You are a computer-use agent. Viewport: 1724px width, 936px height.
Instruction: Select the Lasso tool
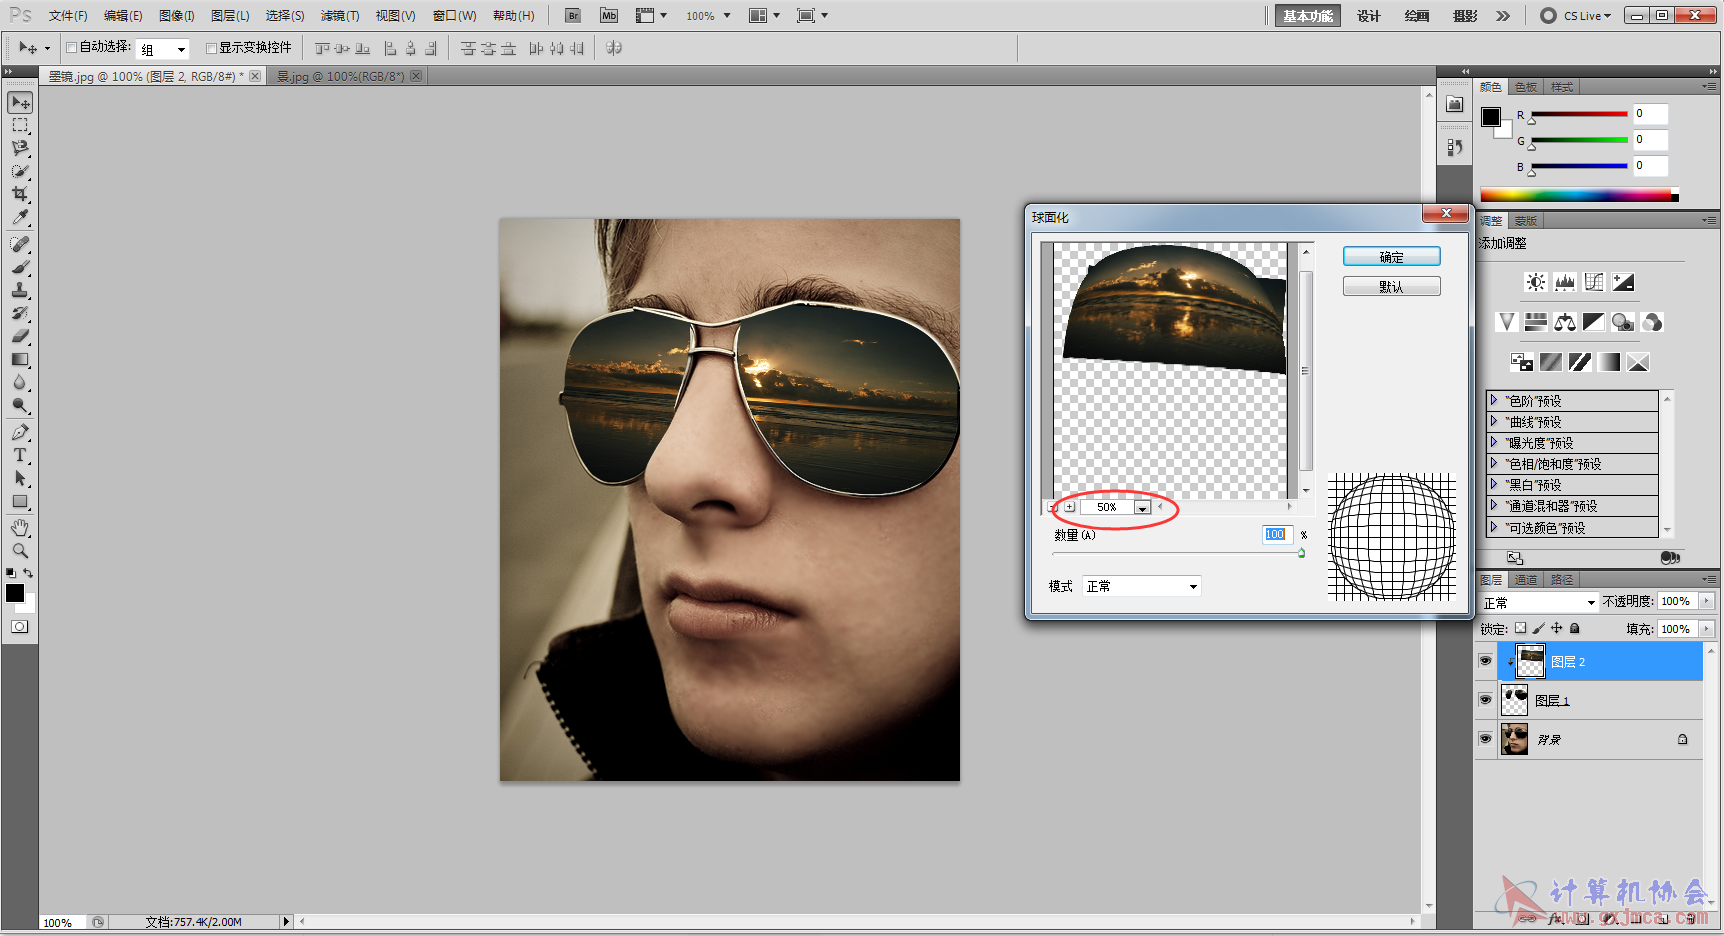pyautogui.click(x=20, y=148)
